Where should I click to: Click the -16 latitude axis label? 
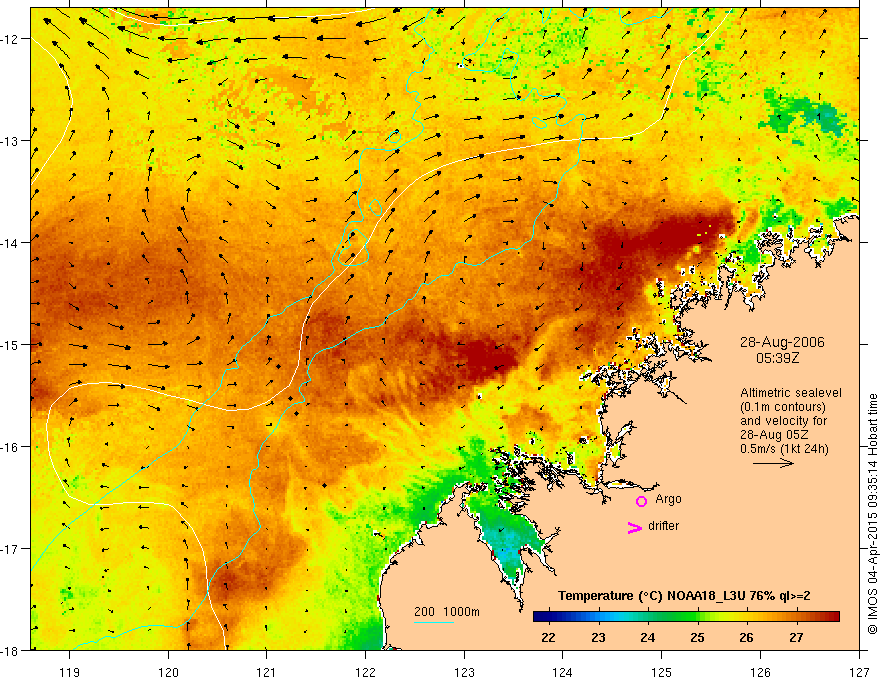tap(11, 447)
